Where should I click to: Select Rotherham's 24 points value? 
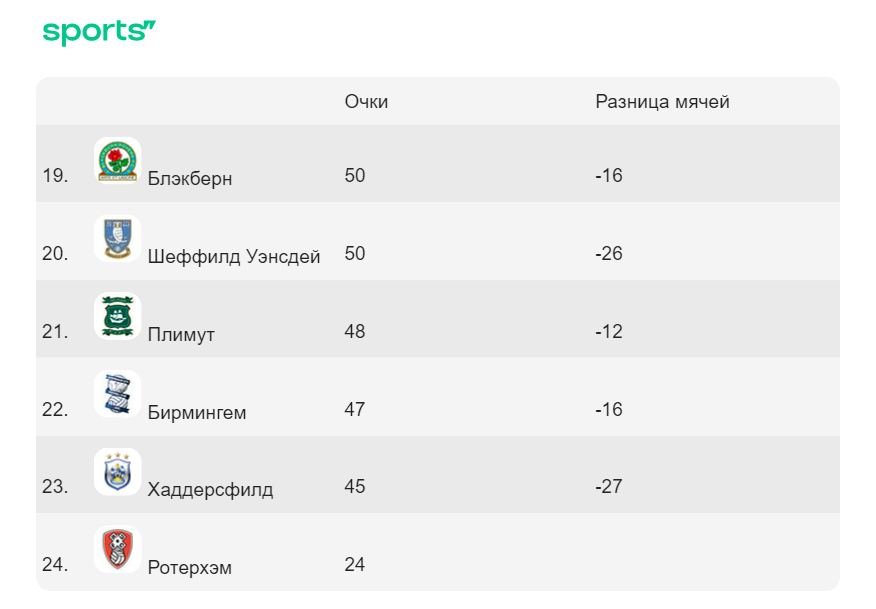point(355,564)
